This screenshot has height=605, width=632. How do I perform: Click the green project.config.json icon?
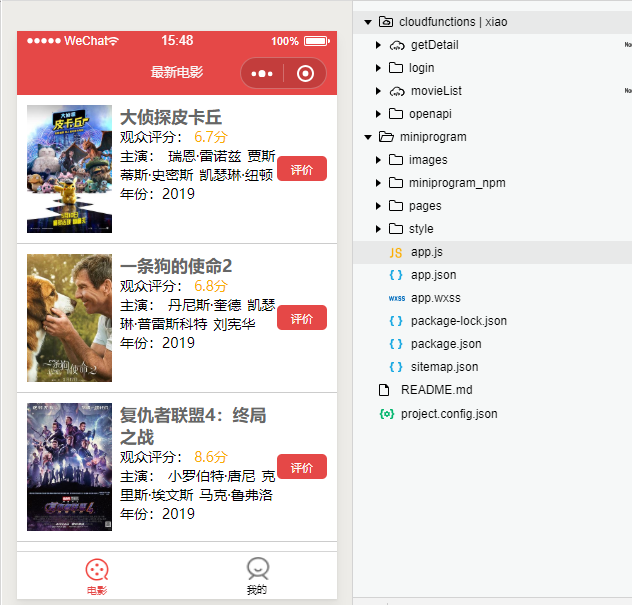(x=387, y=414)
